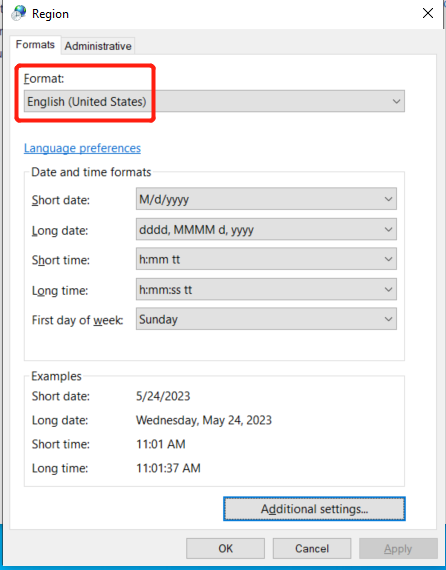Open the First day of week dropdown
This screenshot has height=570, width=446.
click(266, 319)
